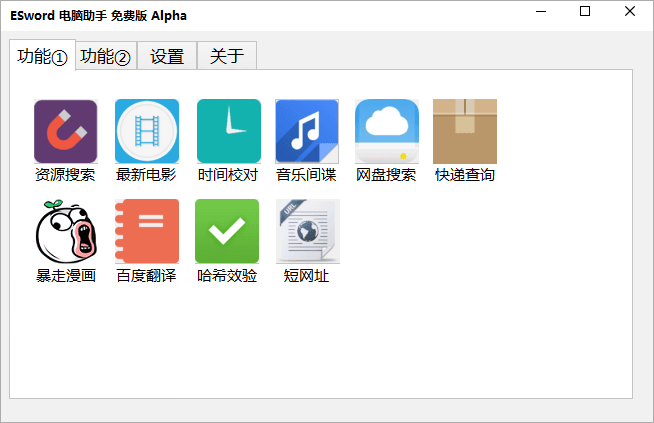
Task: Open the 设置 tab
Action: tap(167, 56)
